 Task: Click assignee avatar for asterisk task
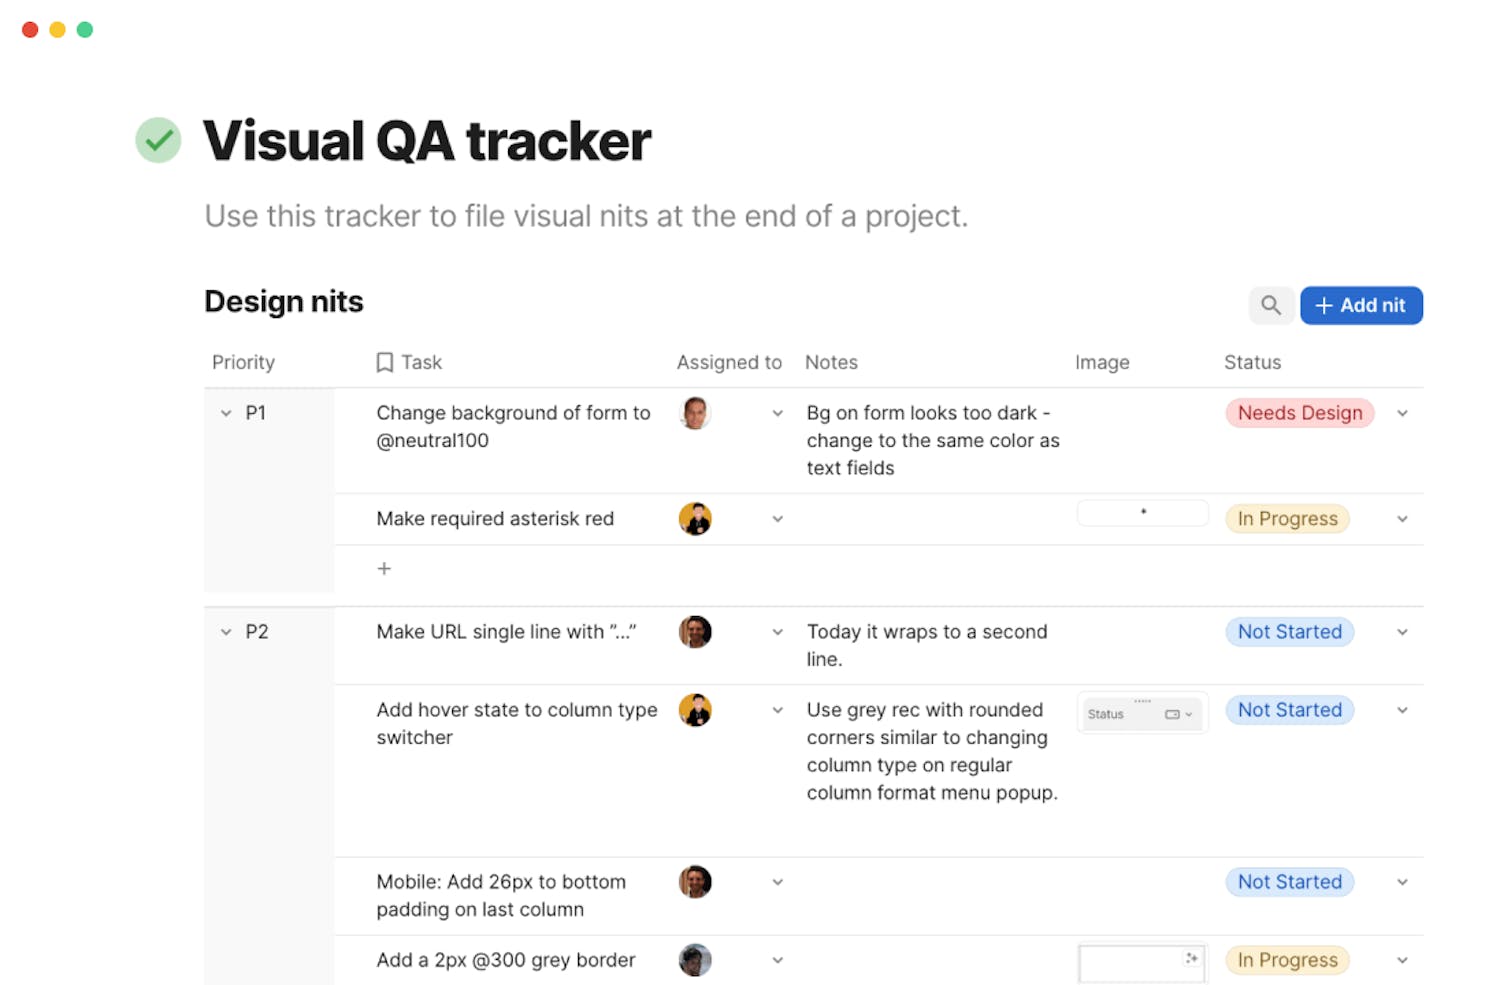695,519
